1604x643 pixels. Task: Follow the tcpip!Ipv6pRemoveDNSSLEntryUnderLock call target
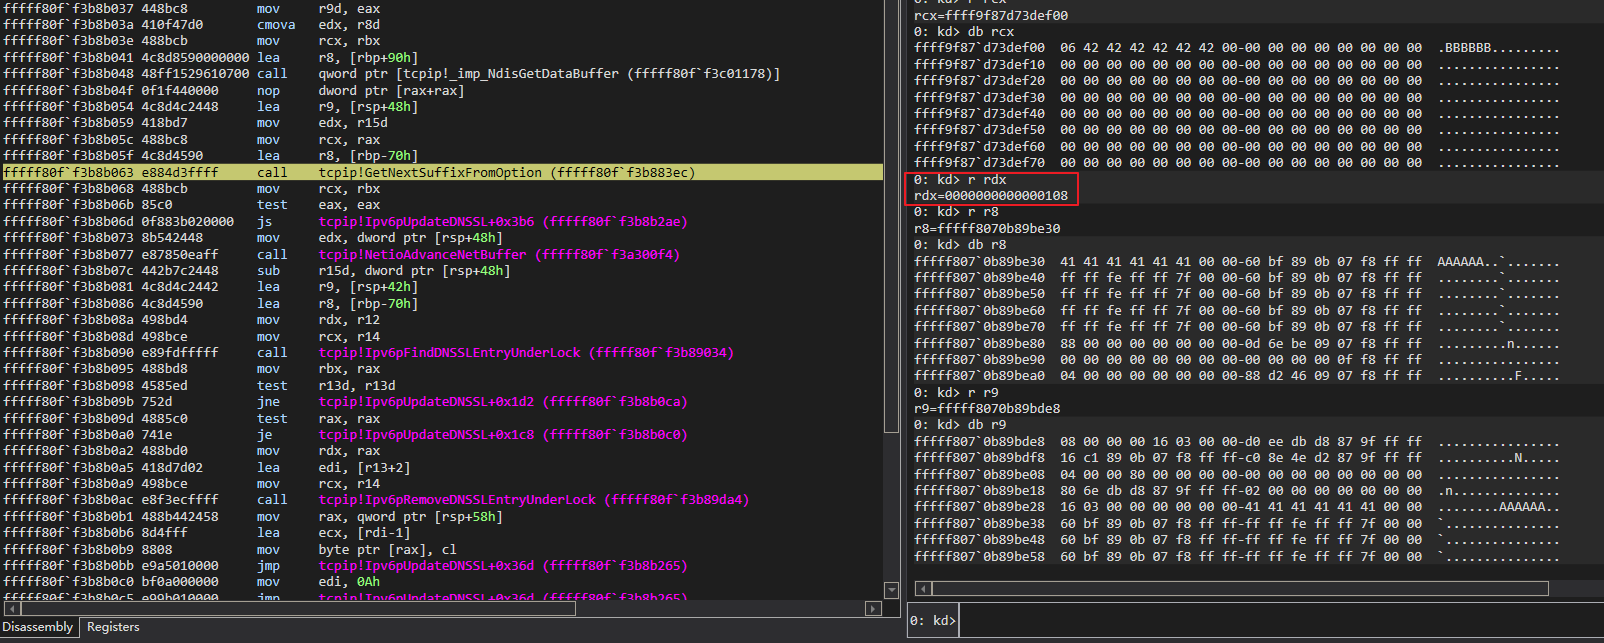point(534,499)
